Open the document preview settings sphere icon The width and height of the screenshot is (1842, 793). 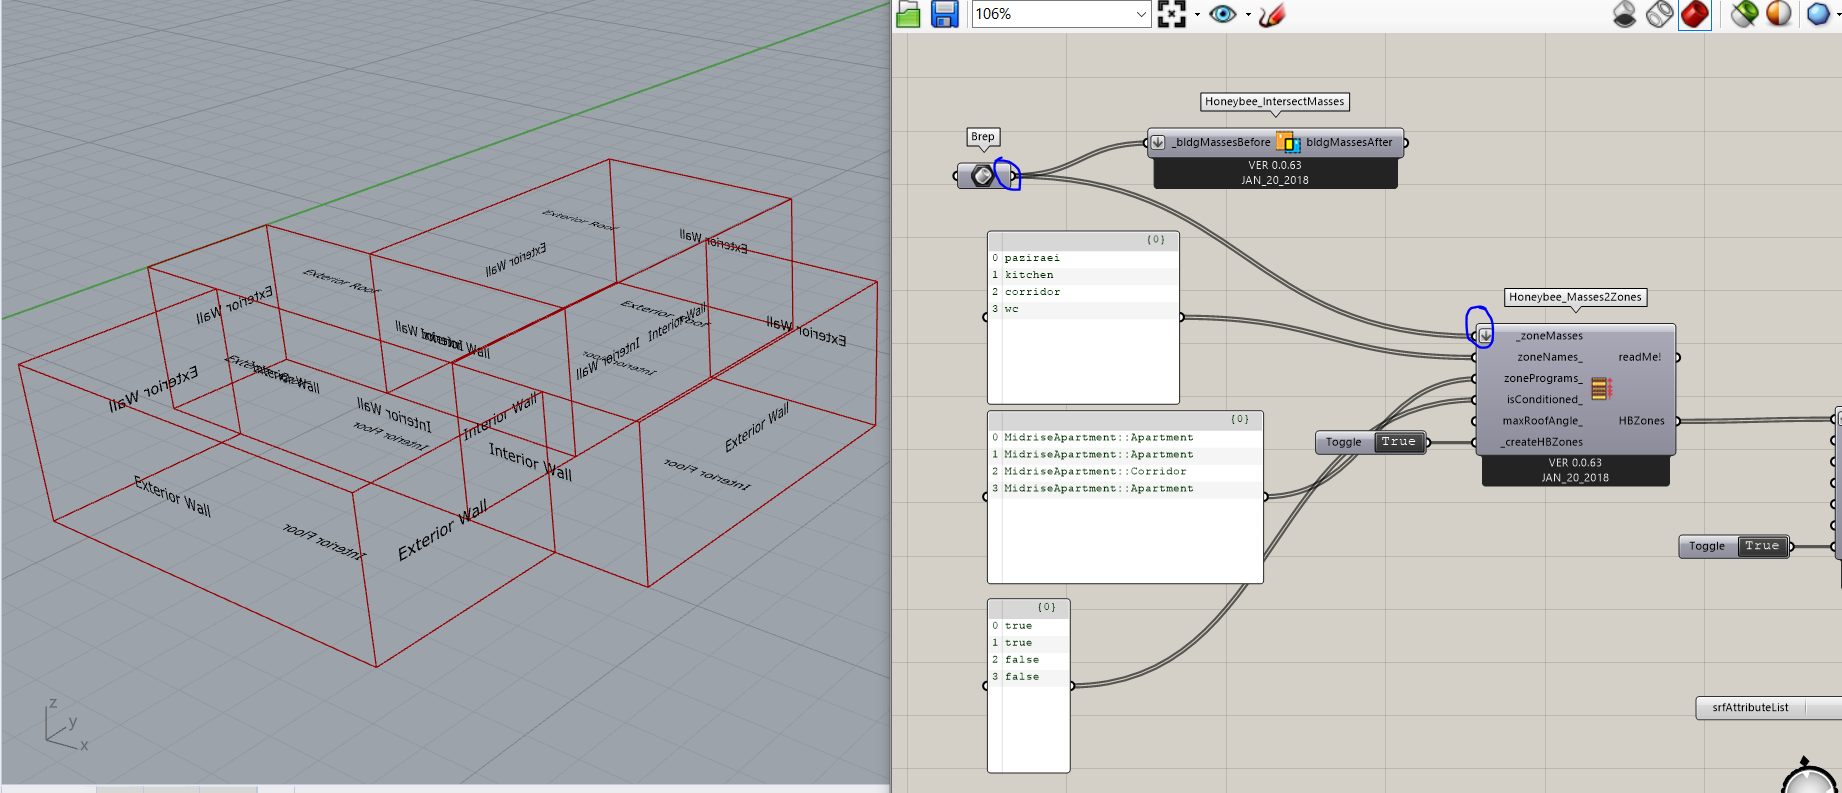pos(1779,14)
